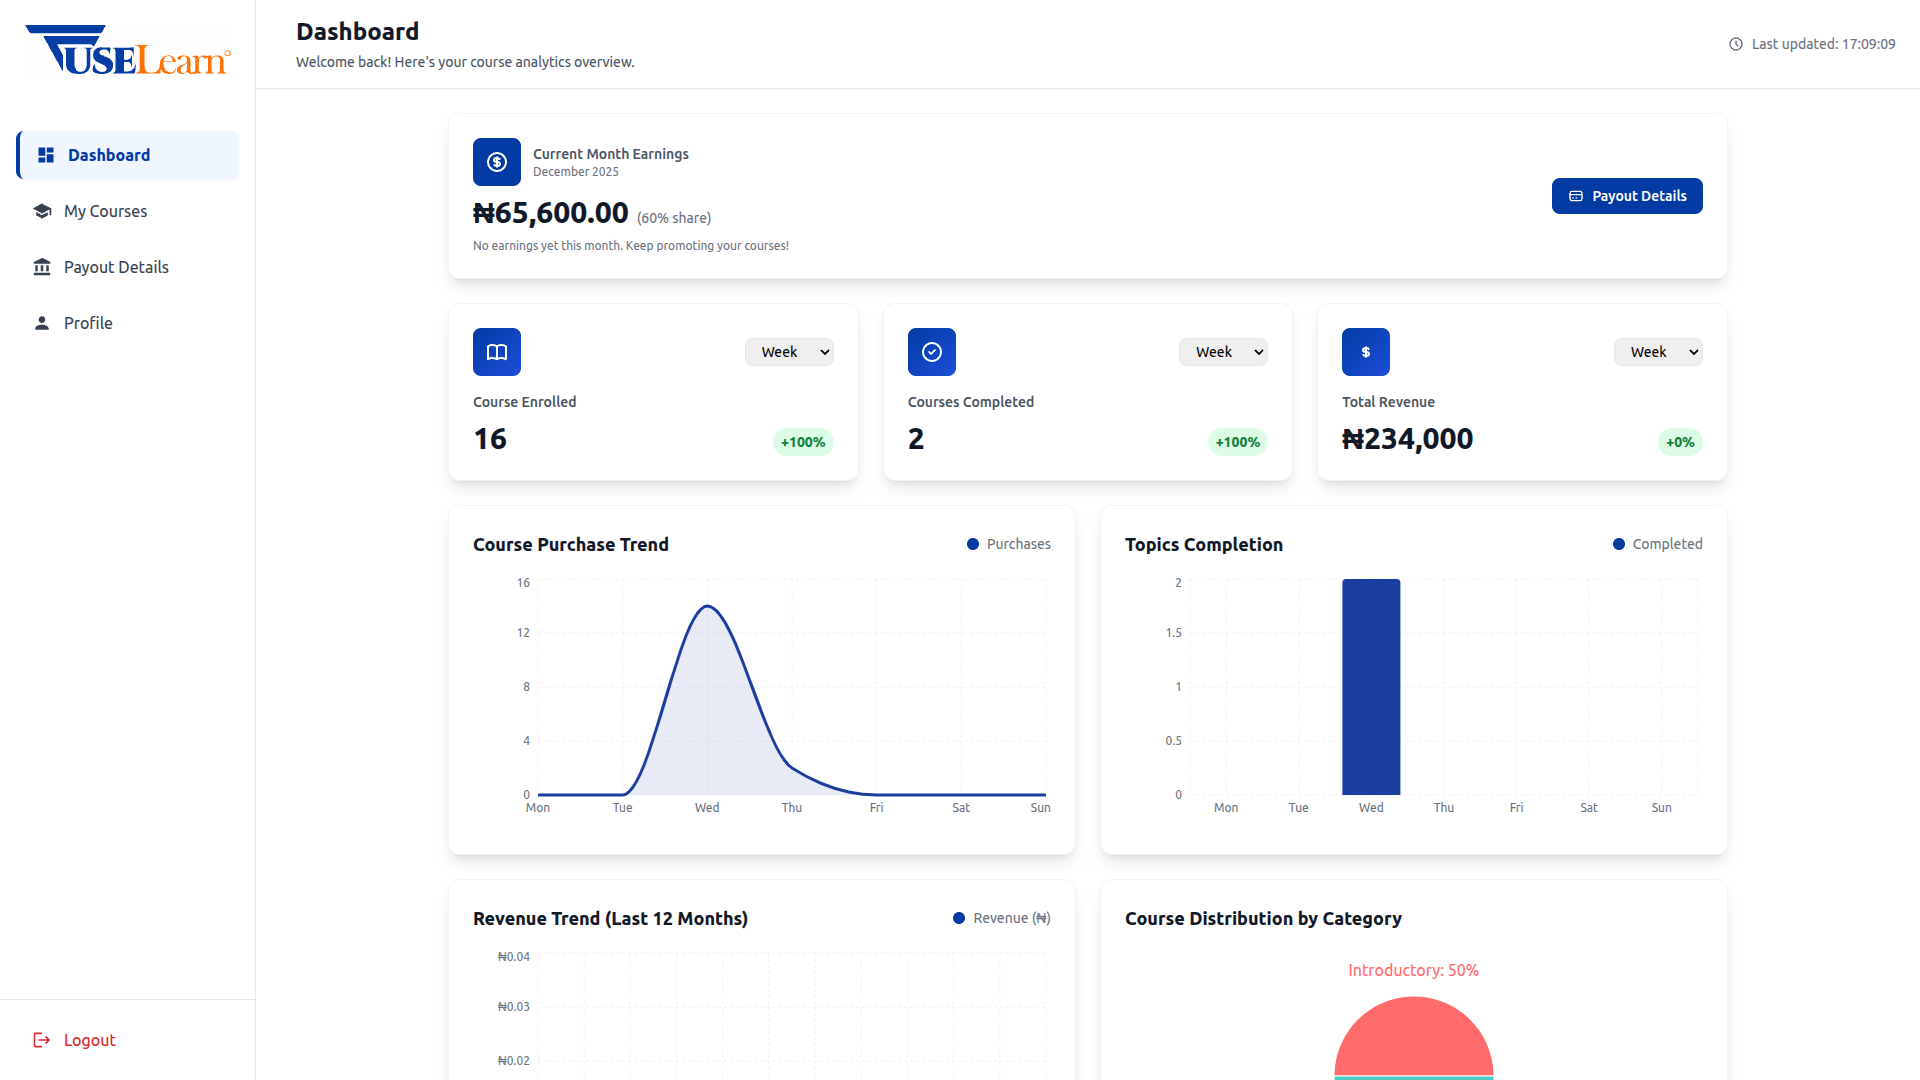Click the red Logout arrow icon
The width and height of the screenshot is (1920, 1080).
[x=42, y=1040]
